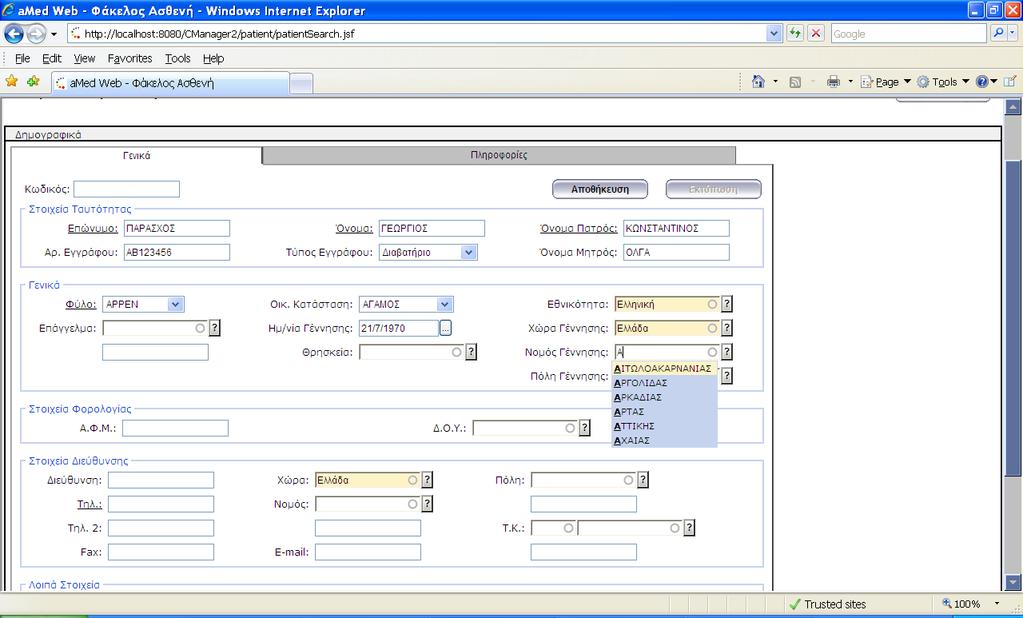
Task: Select the Γενικά tab
Action: (137, 156)
